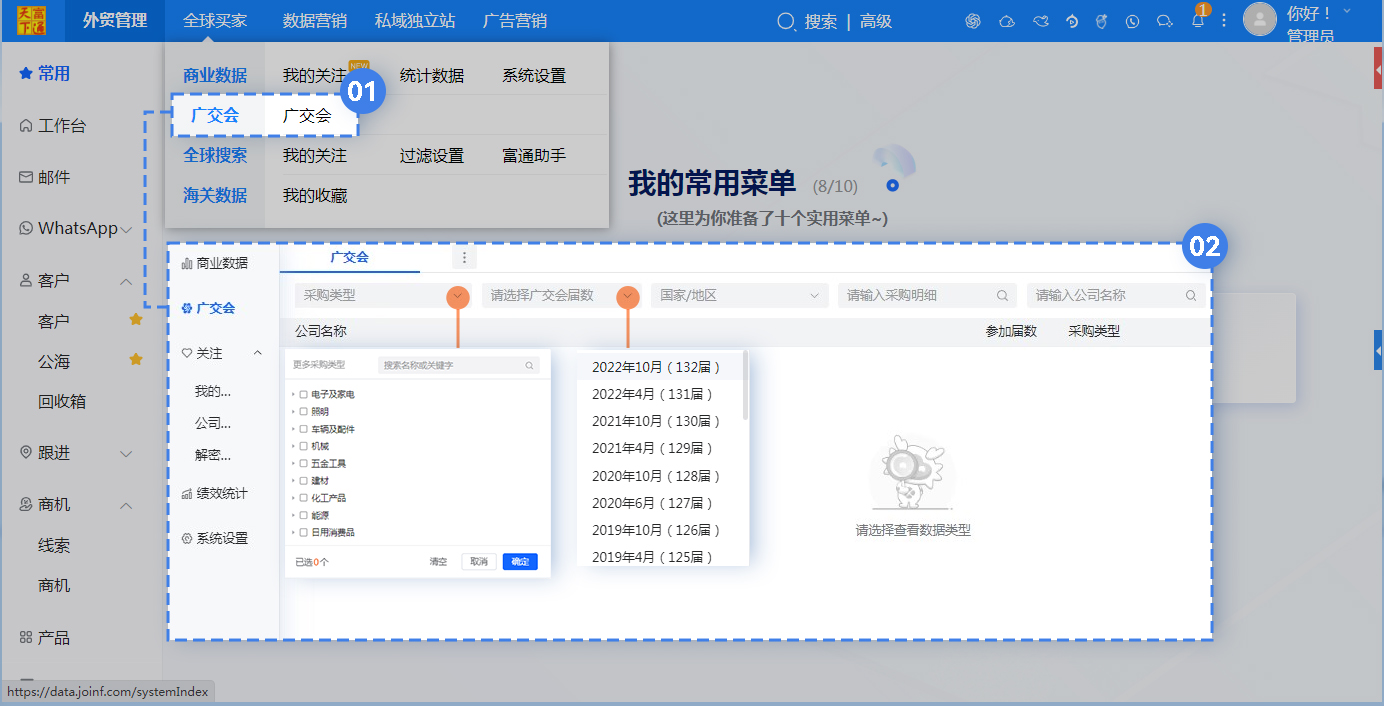
Task: Open the three-dot more menu beside 广交会 tab
Action: pos(464,258)
